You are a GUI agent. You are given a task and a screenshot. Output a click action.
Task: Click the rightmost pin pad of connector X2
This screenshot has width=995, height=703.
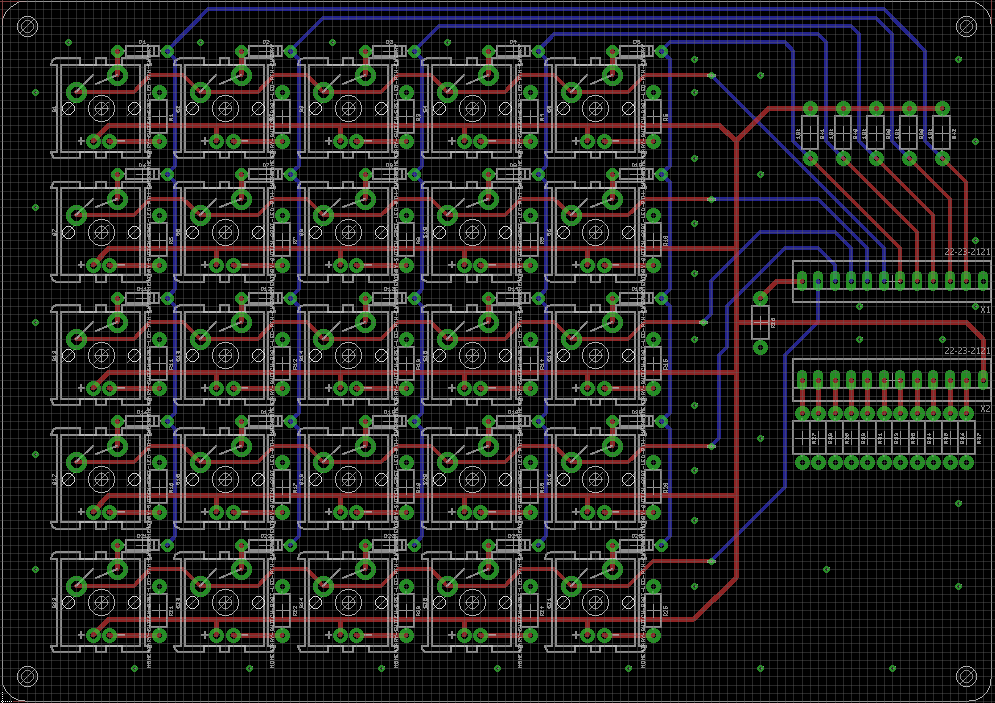click(982, 380)
